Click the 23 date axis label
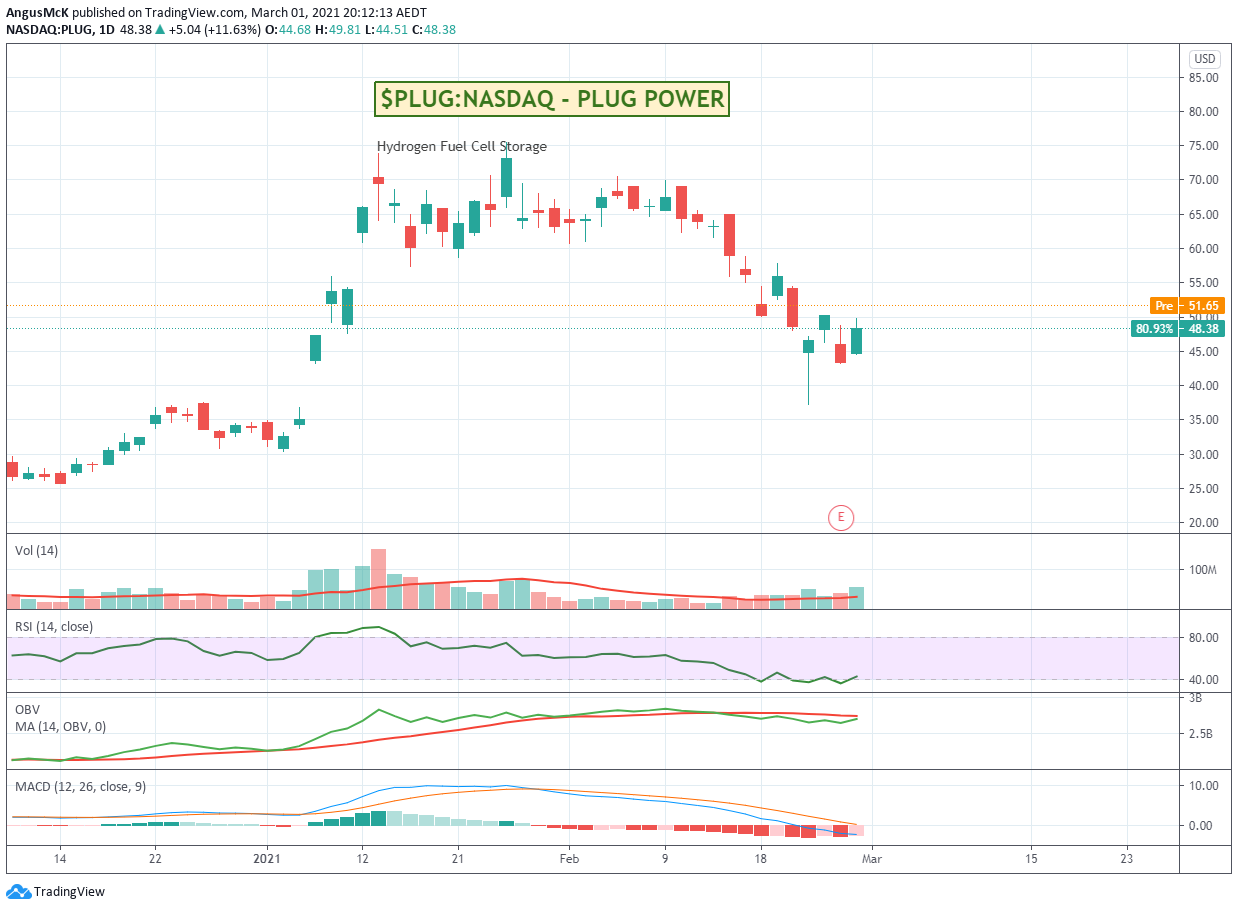 [x=1127, y=859]
